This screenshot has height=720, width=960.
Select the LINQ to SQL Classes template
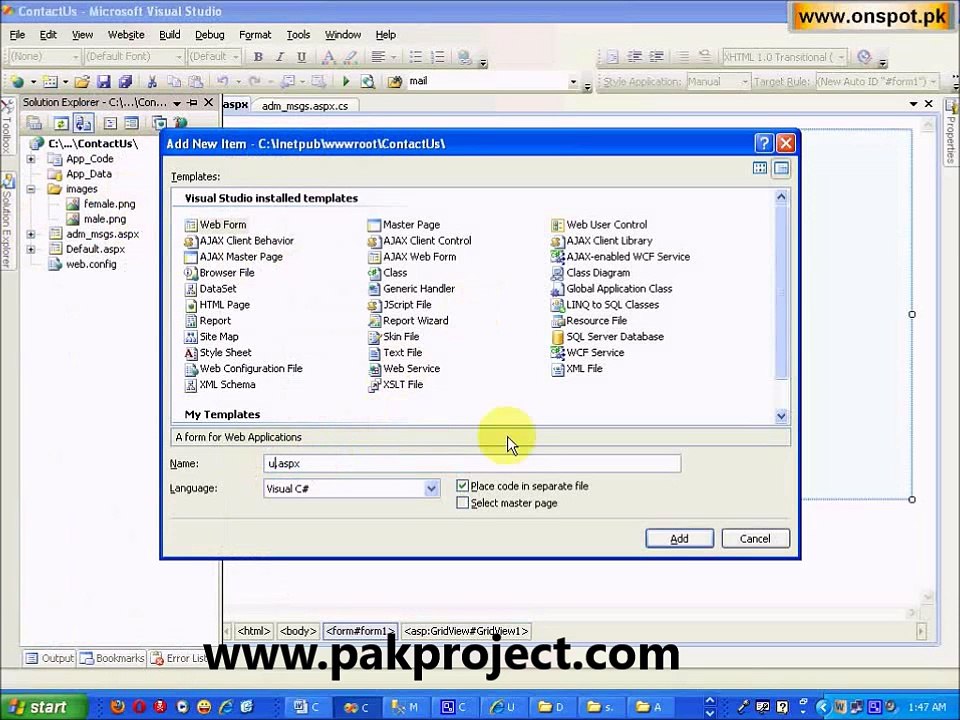(605, 304)
